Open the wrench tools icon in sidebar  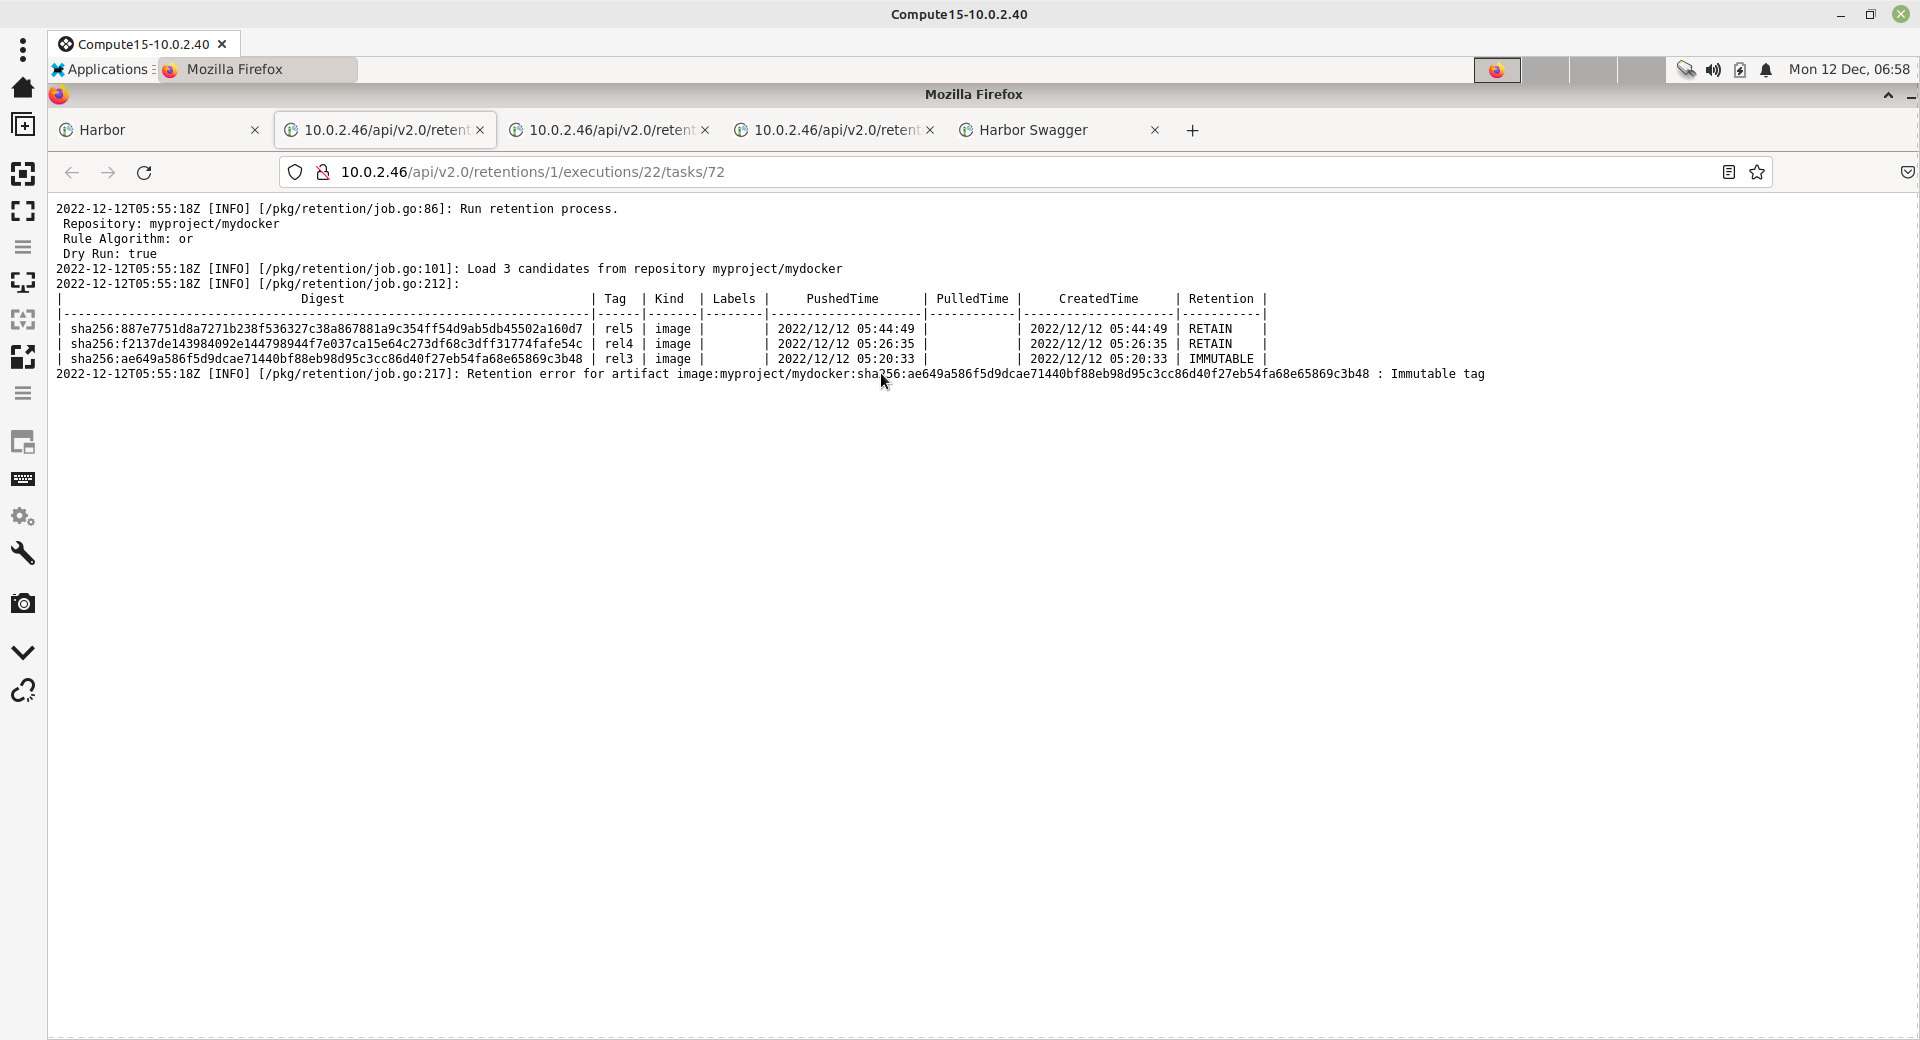tap(23, 554)
